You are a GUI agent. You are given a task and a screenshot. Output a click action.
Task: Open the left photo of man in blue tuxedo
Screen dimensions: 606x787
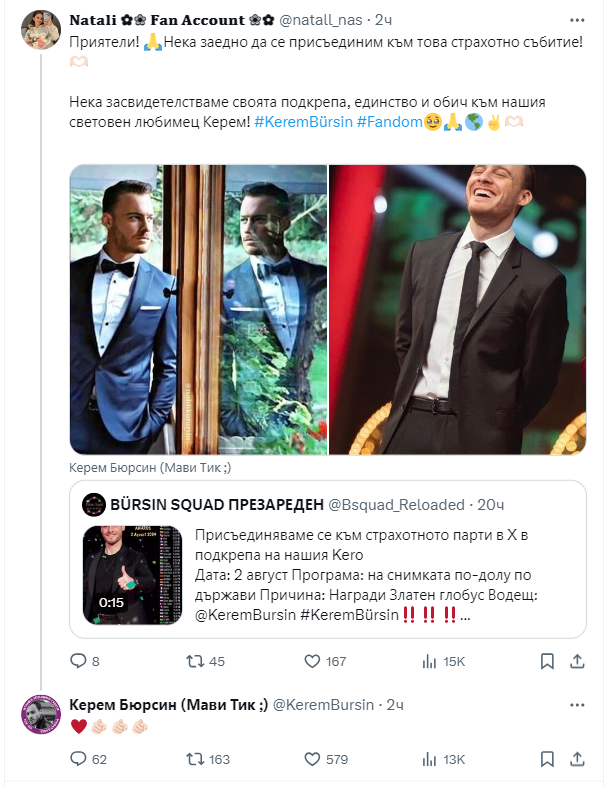tap(198, 309)
